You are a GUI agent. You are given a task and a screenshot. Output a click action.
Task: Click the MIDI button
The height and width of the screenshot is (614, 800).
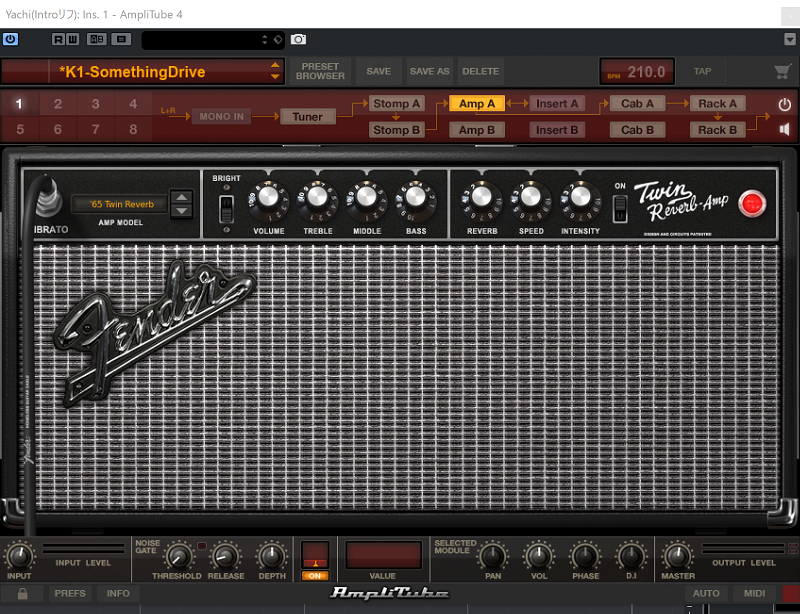click(754, 594)
